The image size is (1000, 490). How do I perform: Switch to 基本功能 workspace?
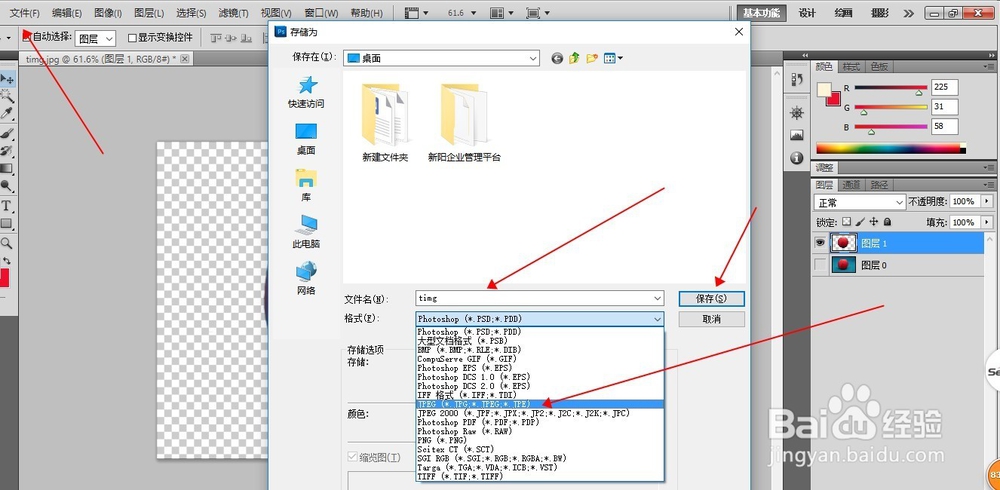click(x=761, y=13)
